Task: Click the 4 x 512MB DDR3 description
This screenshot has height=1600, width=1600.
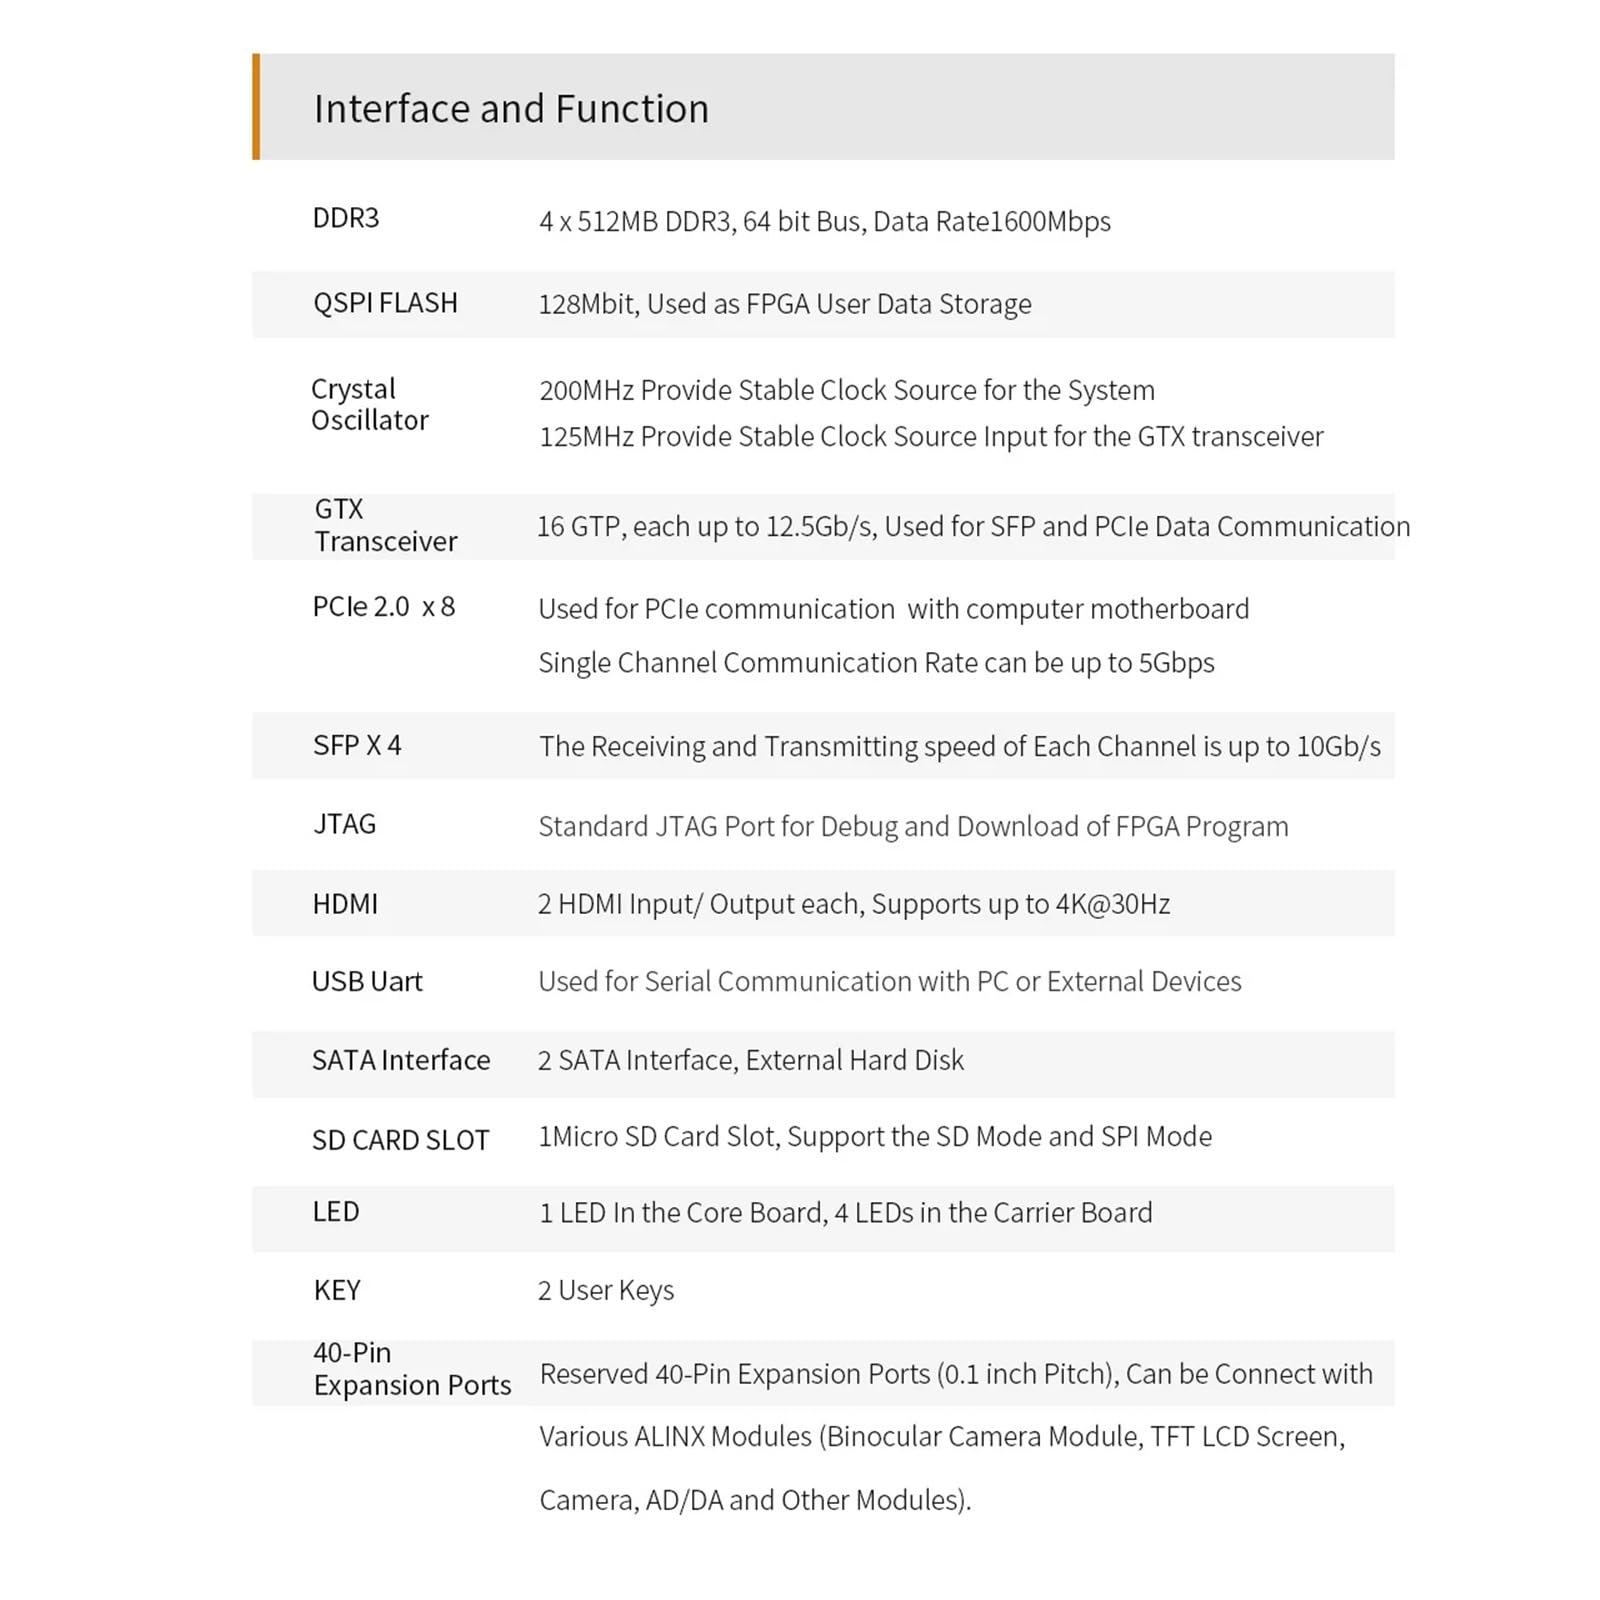Action: (824, 221)
